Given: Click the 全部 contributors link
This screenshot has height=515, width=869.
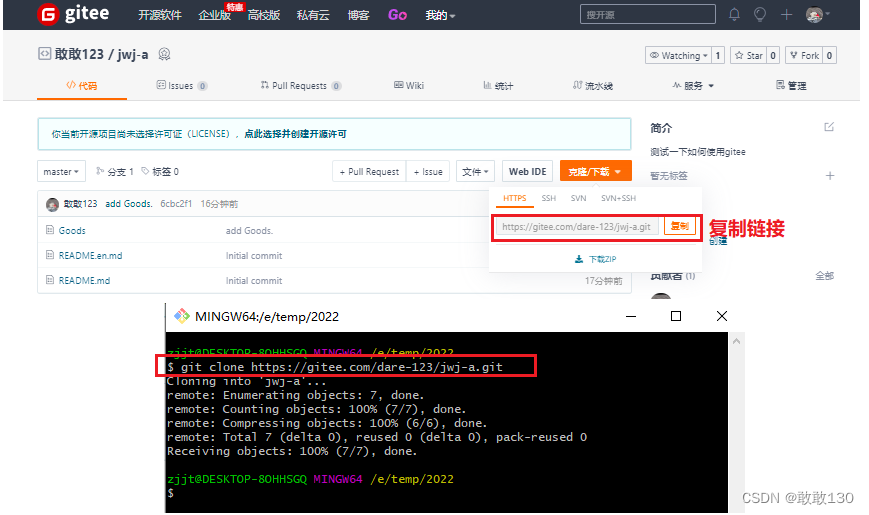Looking at the screenshot, I should (824, 276).
